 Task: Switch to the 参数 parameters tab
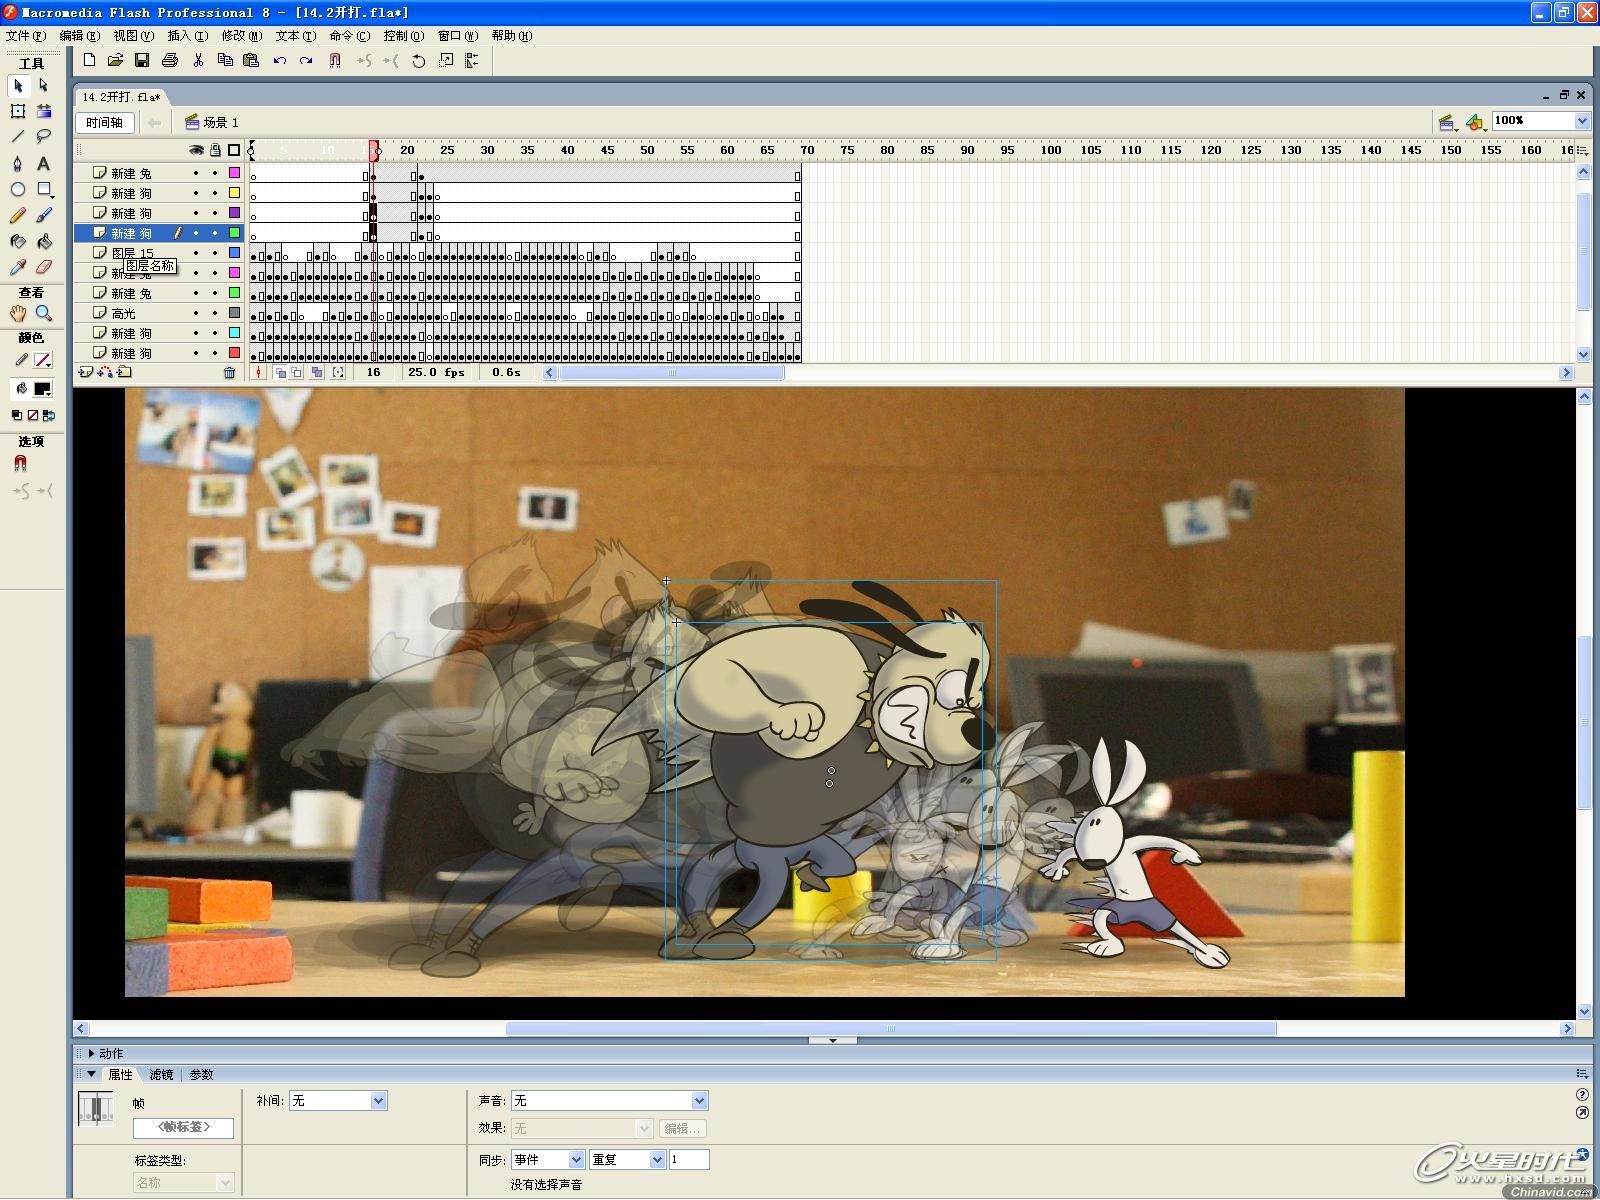(201, 1074)
